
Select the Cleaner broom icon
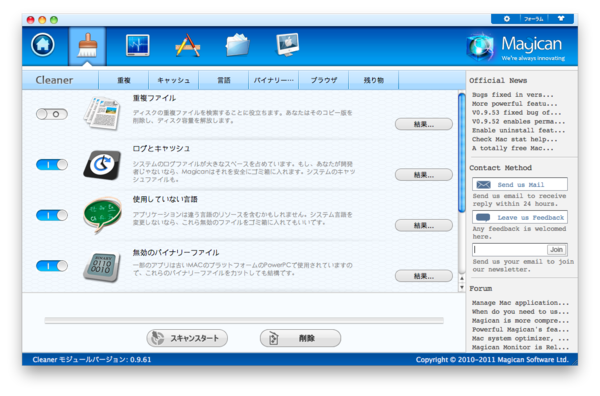coord(87,46)
